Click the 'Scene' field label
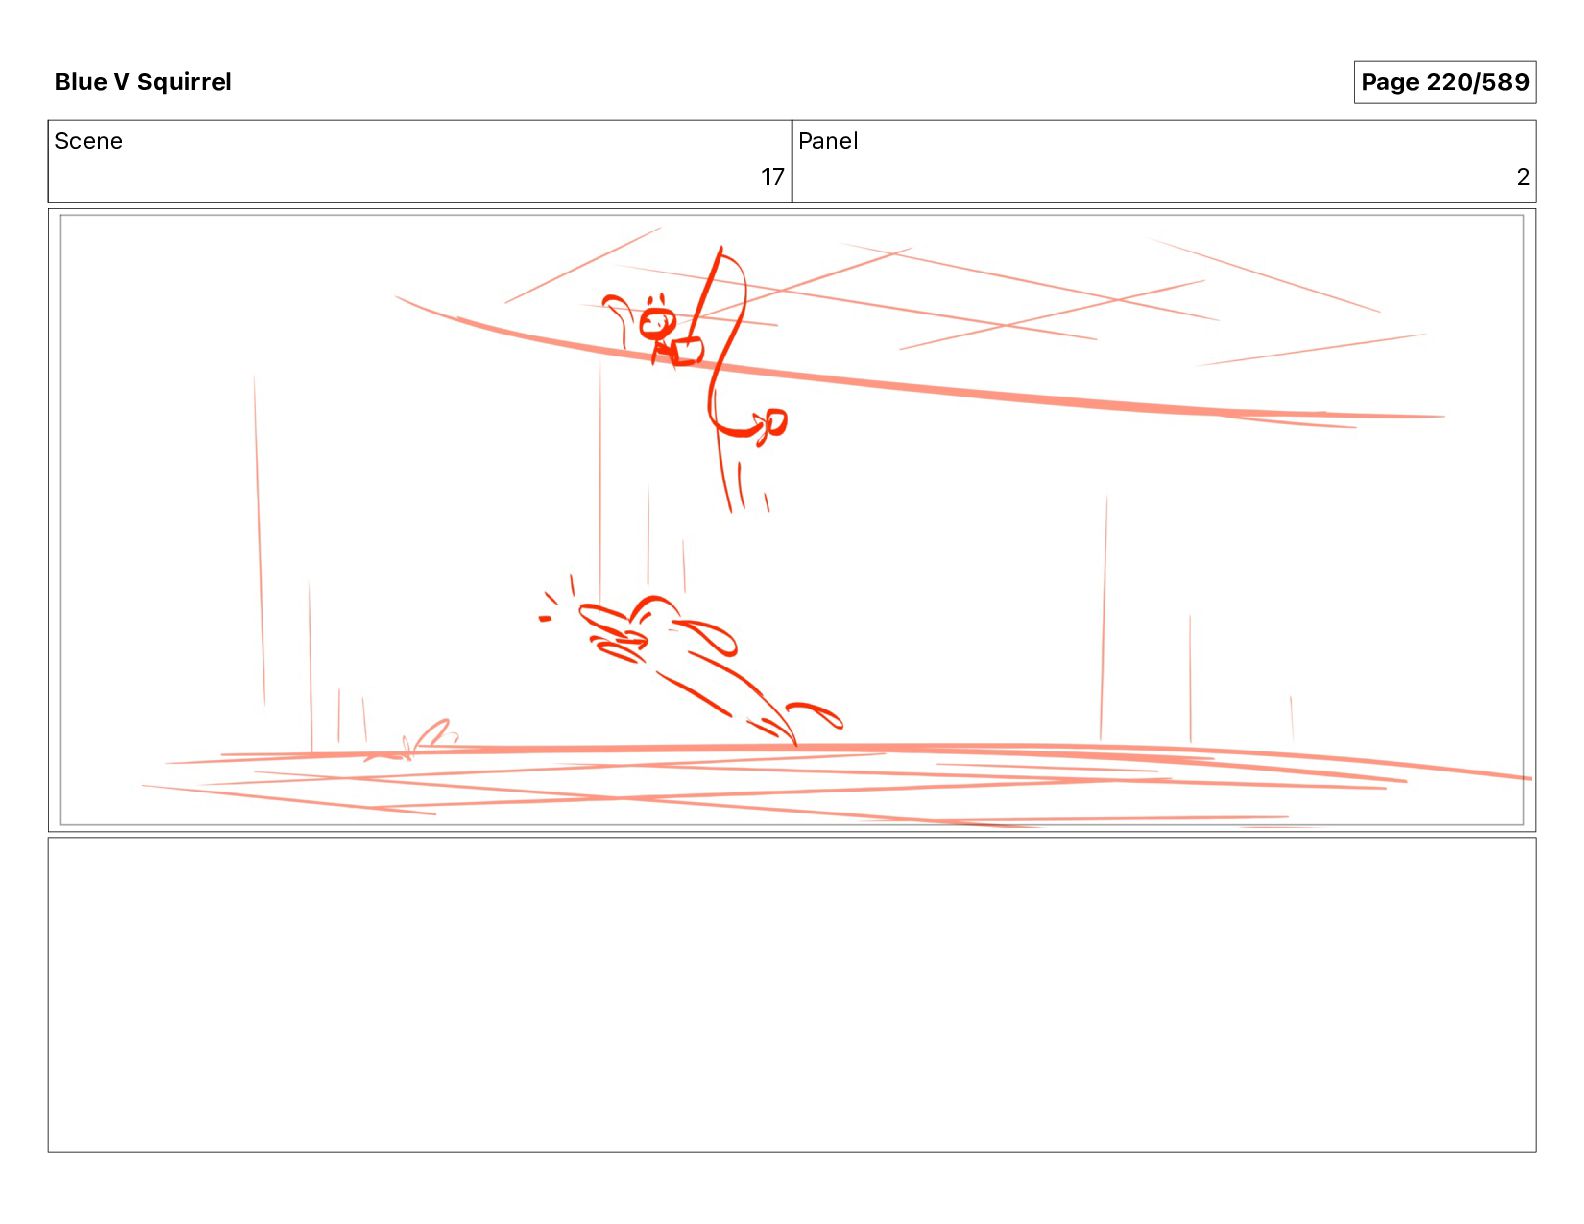Viewport: 1584px width, 1224px height. [x=88, y=141]
